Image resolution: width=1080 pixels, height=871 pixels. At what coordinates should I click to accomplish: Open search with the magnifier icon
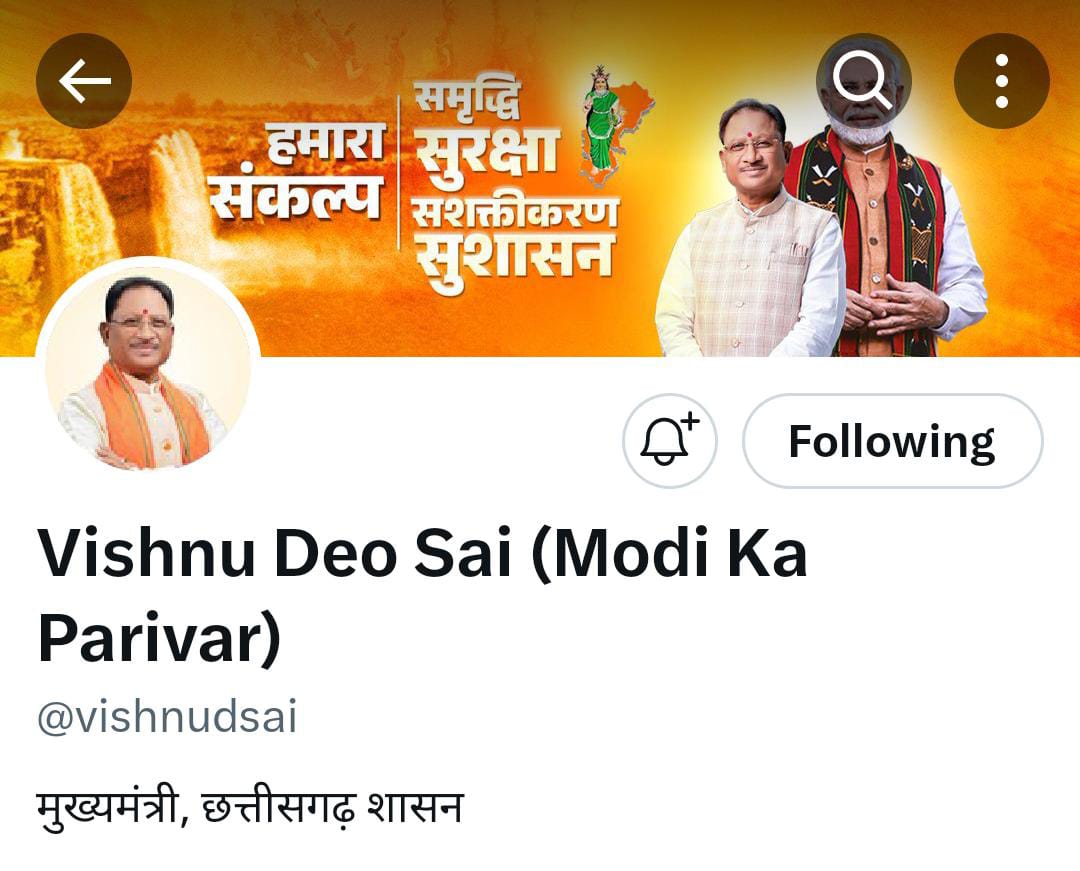[x=864, y=81]
